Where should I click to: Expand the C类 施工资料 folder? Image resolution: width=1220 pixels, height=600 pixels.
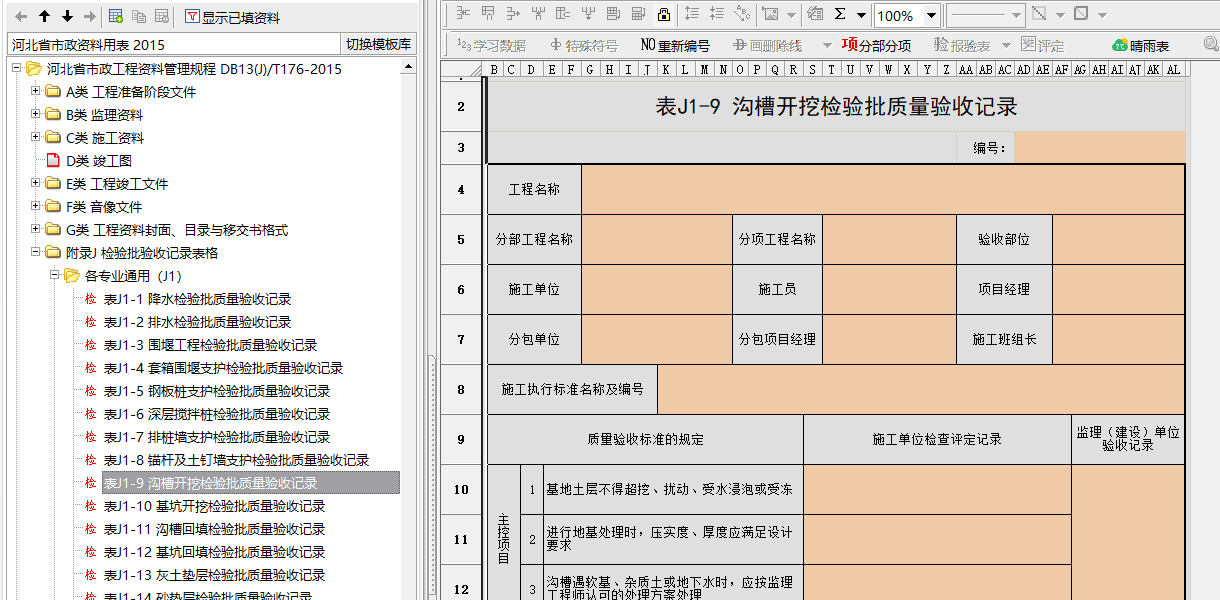point(36,138)
